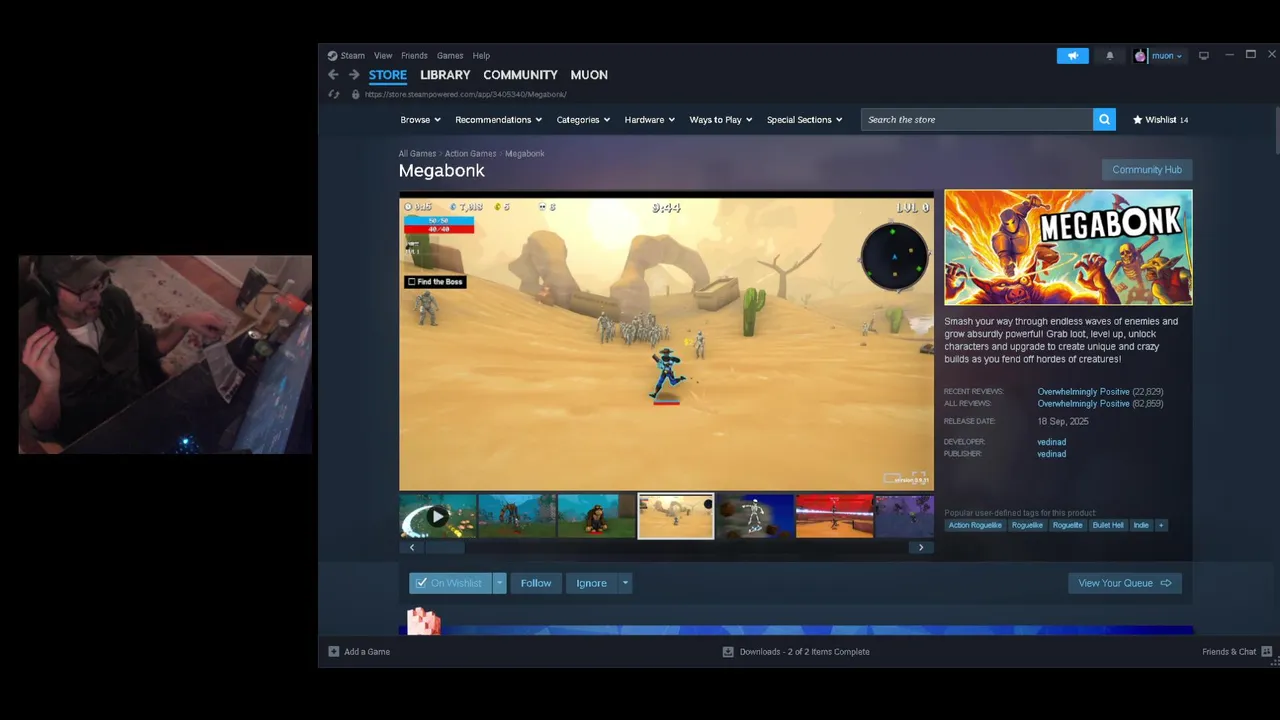1280x720 pixels.
Task: Toggle the On Wishlist checkbox button
Action: (450, 583)
